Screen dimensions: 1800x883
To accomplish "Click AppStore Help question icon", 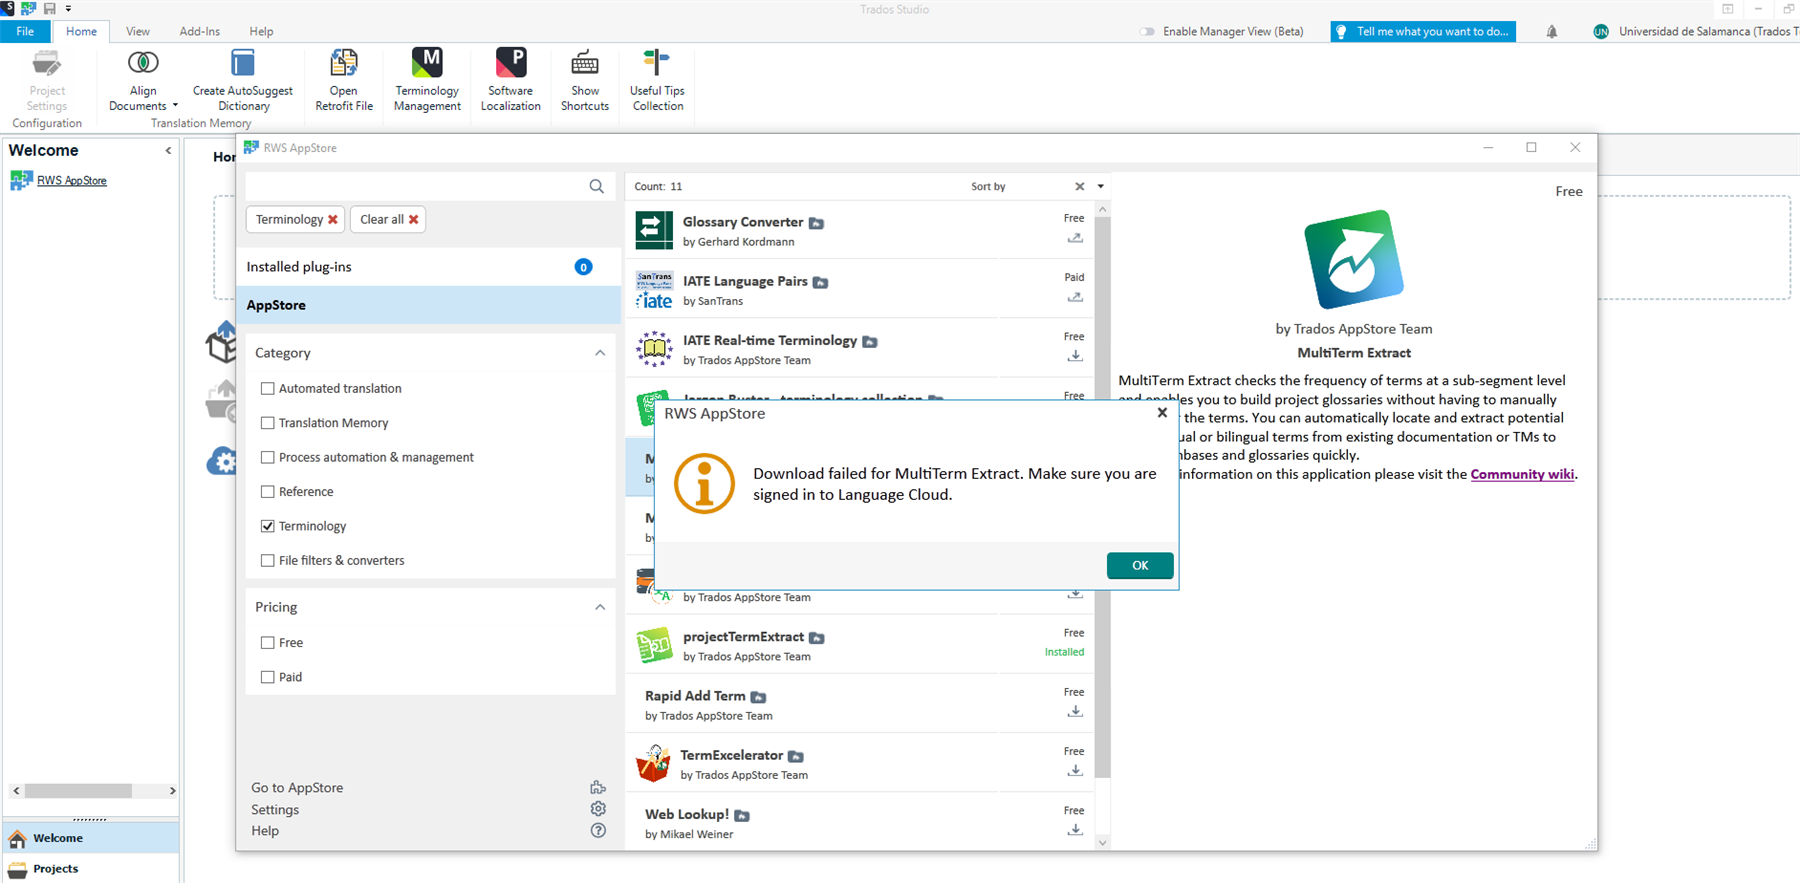I will [598, 830].
